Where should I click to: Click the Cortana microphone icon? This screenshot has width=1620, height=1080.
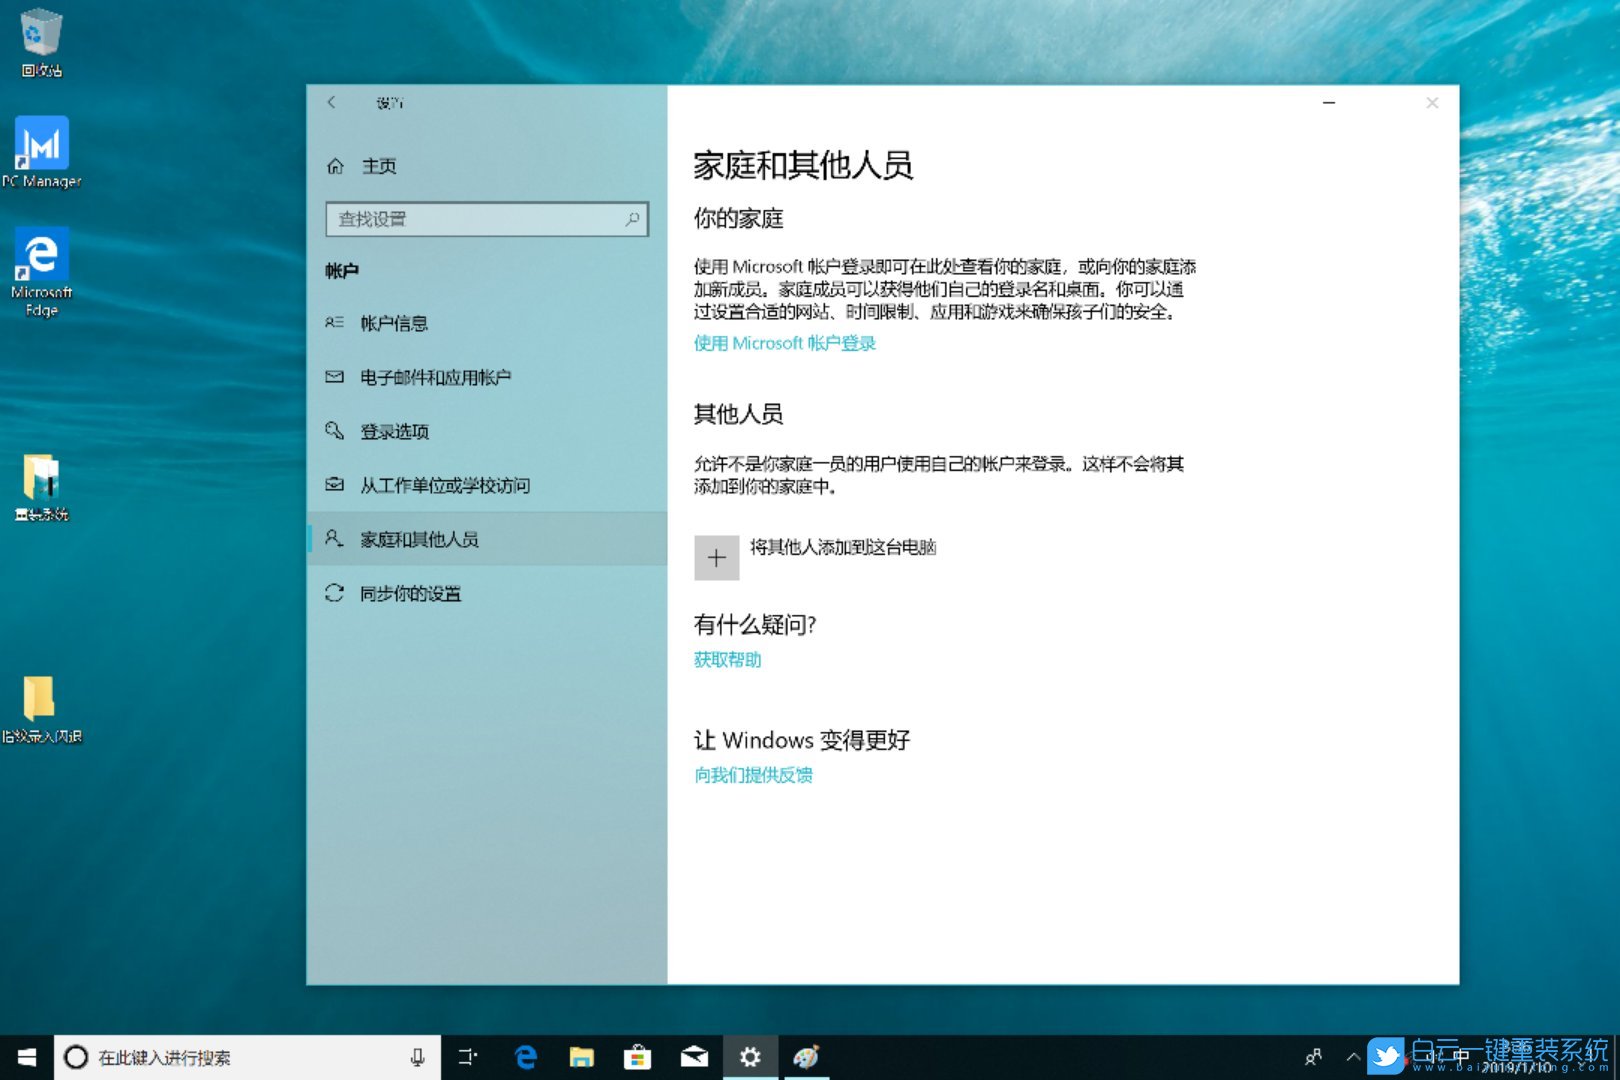pyautogui.click(x=418, y=1057)
